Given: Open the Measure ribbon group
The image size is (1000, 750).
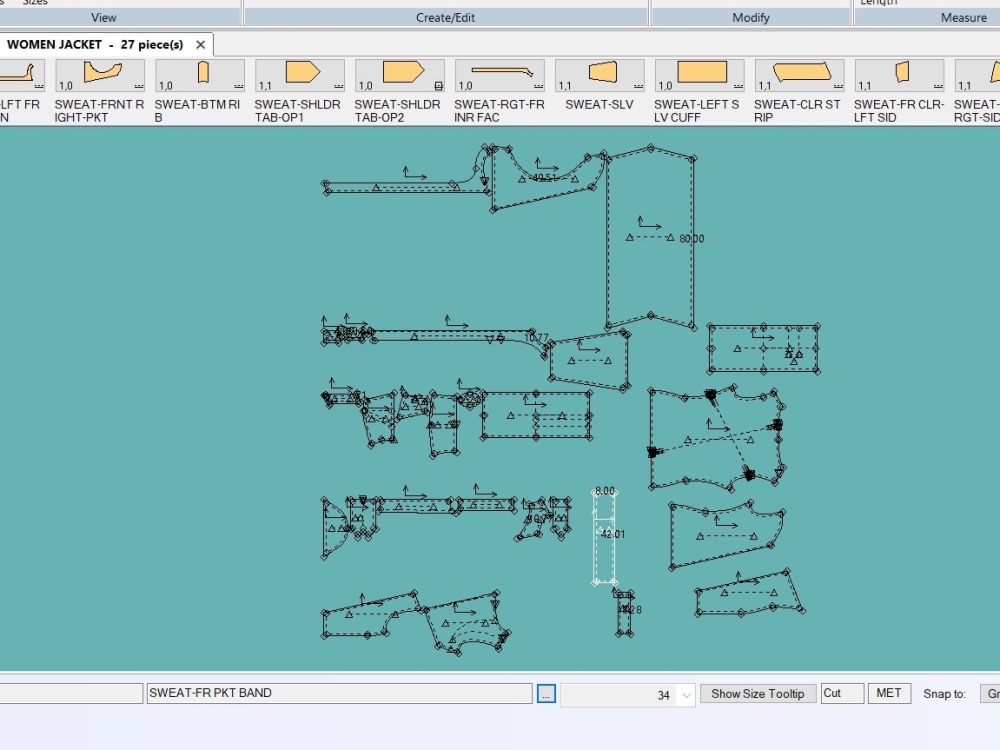Looking at the screenshot, I should tap(963, 18).
